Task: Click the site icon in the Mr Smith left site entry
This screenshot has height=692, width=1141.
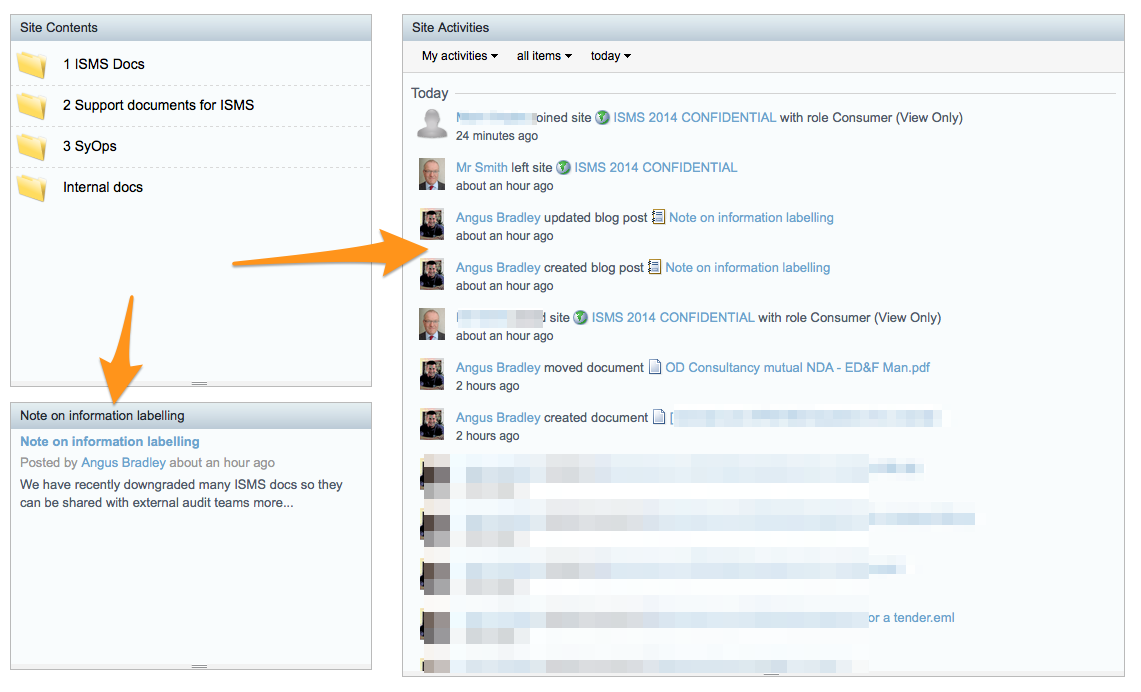Action: 563,168
